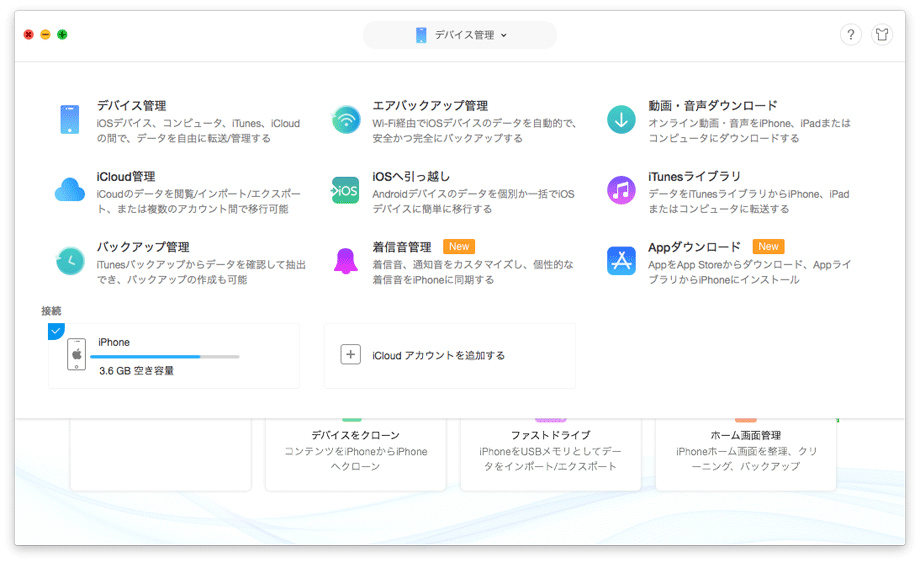Select the iOSへ引っ越し menu title
The height and width of the screenshot is (563, 920).
411,177
